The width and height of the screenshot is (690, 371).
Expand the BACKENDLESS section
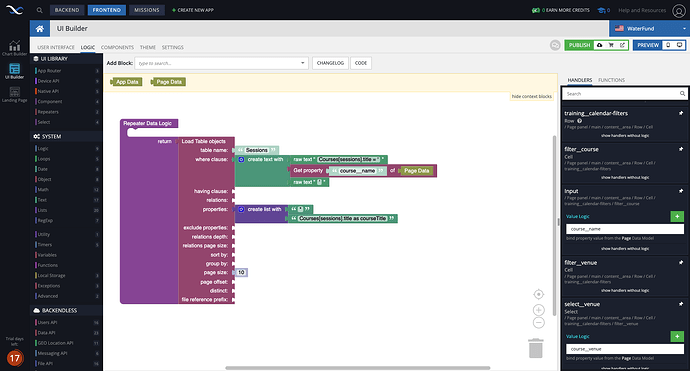66,310
